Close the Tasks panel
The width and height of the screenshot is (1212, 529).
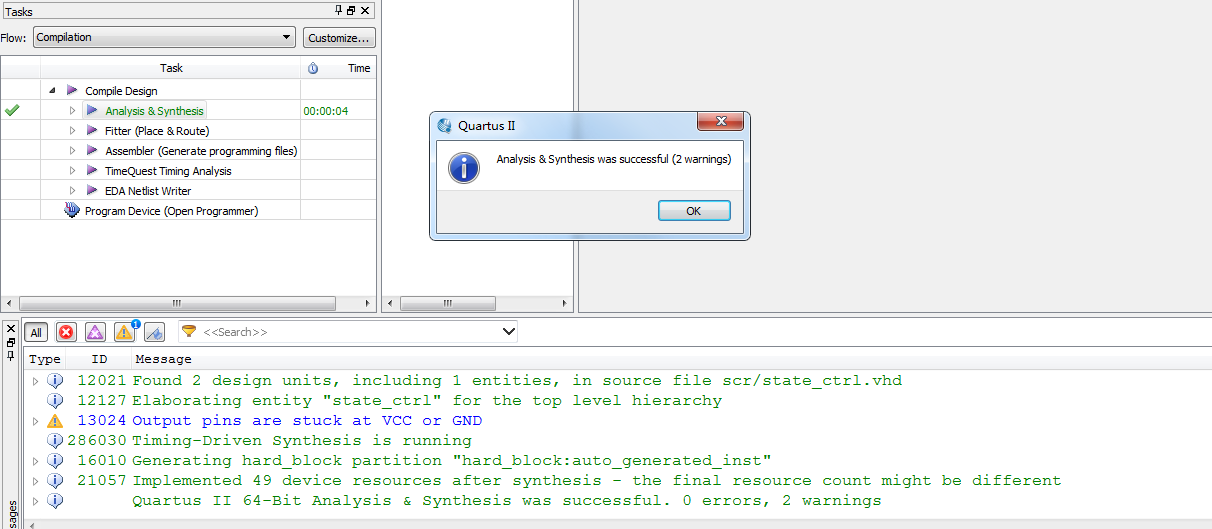[x=365, y=11]
